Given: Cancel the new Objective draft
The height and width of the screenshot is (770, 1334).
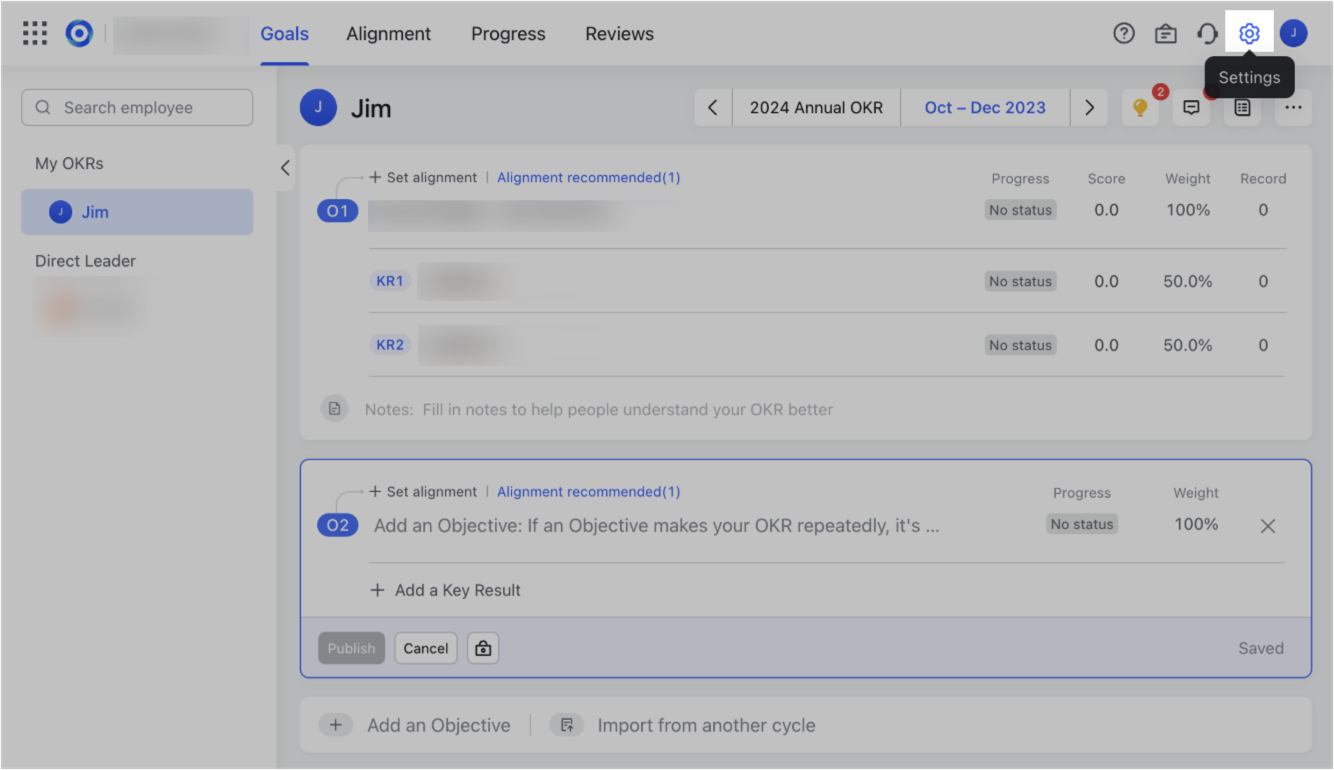Looking at the screenshot, I should point(425,648).
